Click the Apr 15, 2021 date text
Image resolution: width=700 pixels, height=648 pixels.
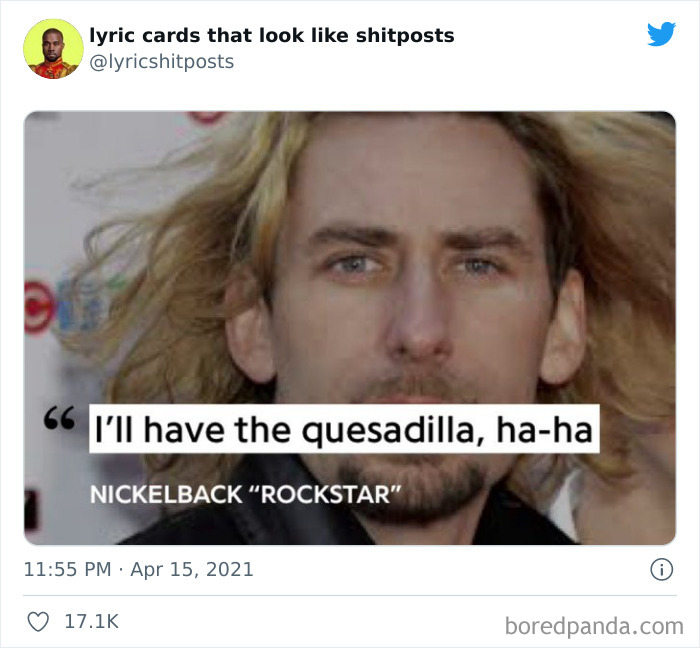click(192, 569)
